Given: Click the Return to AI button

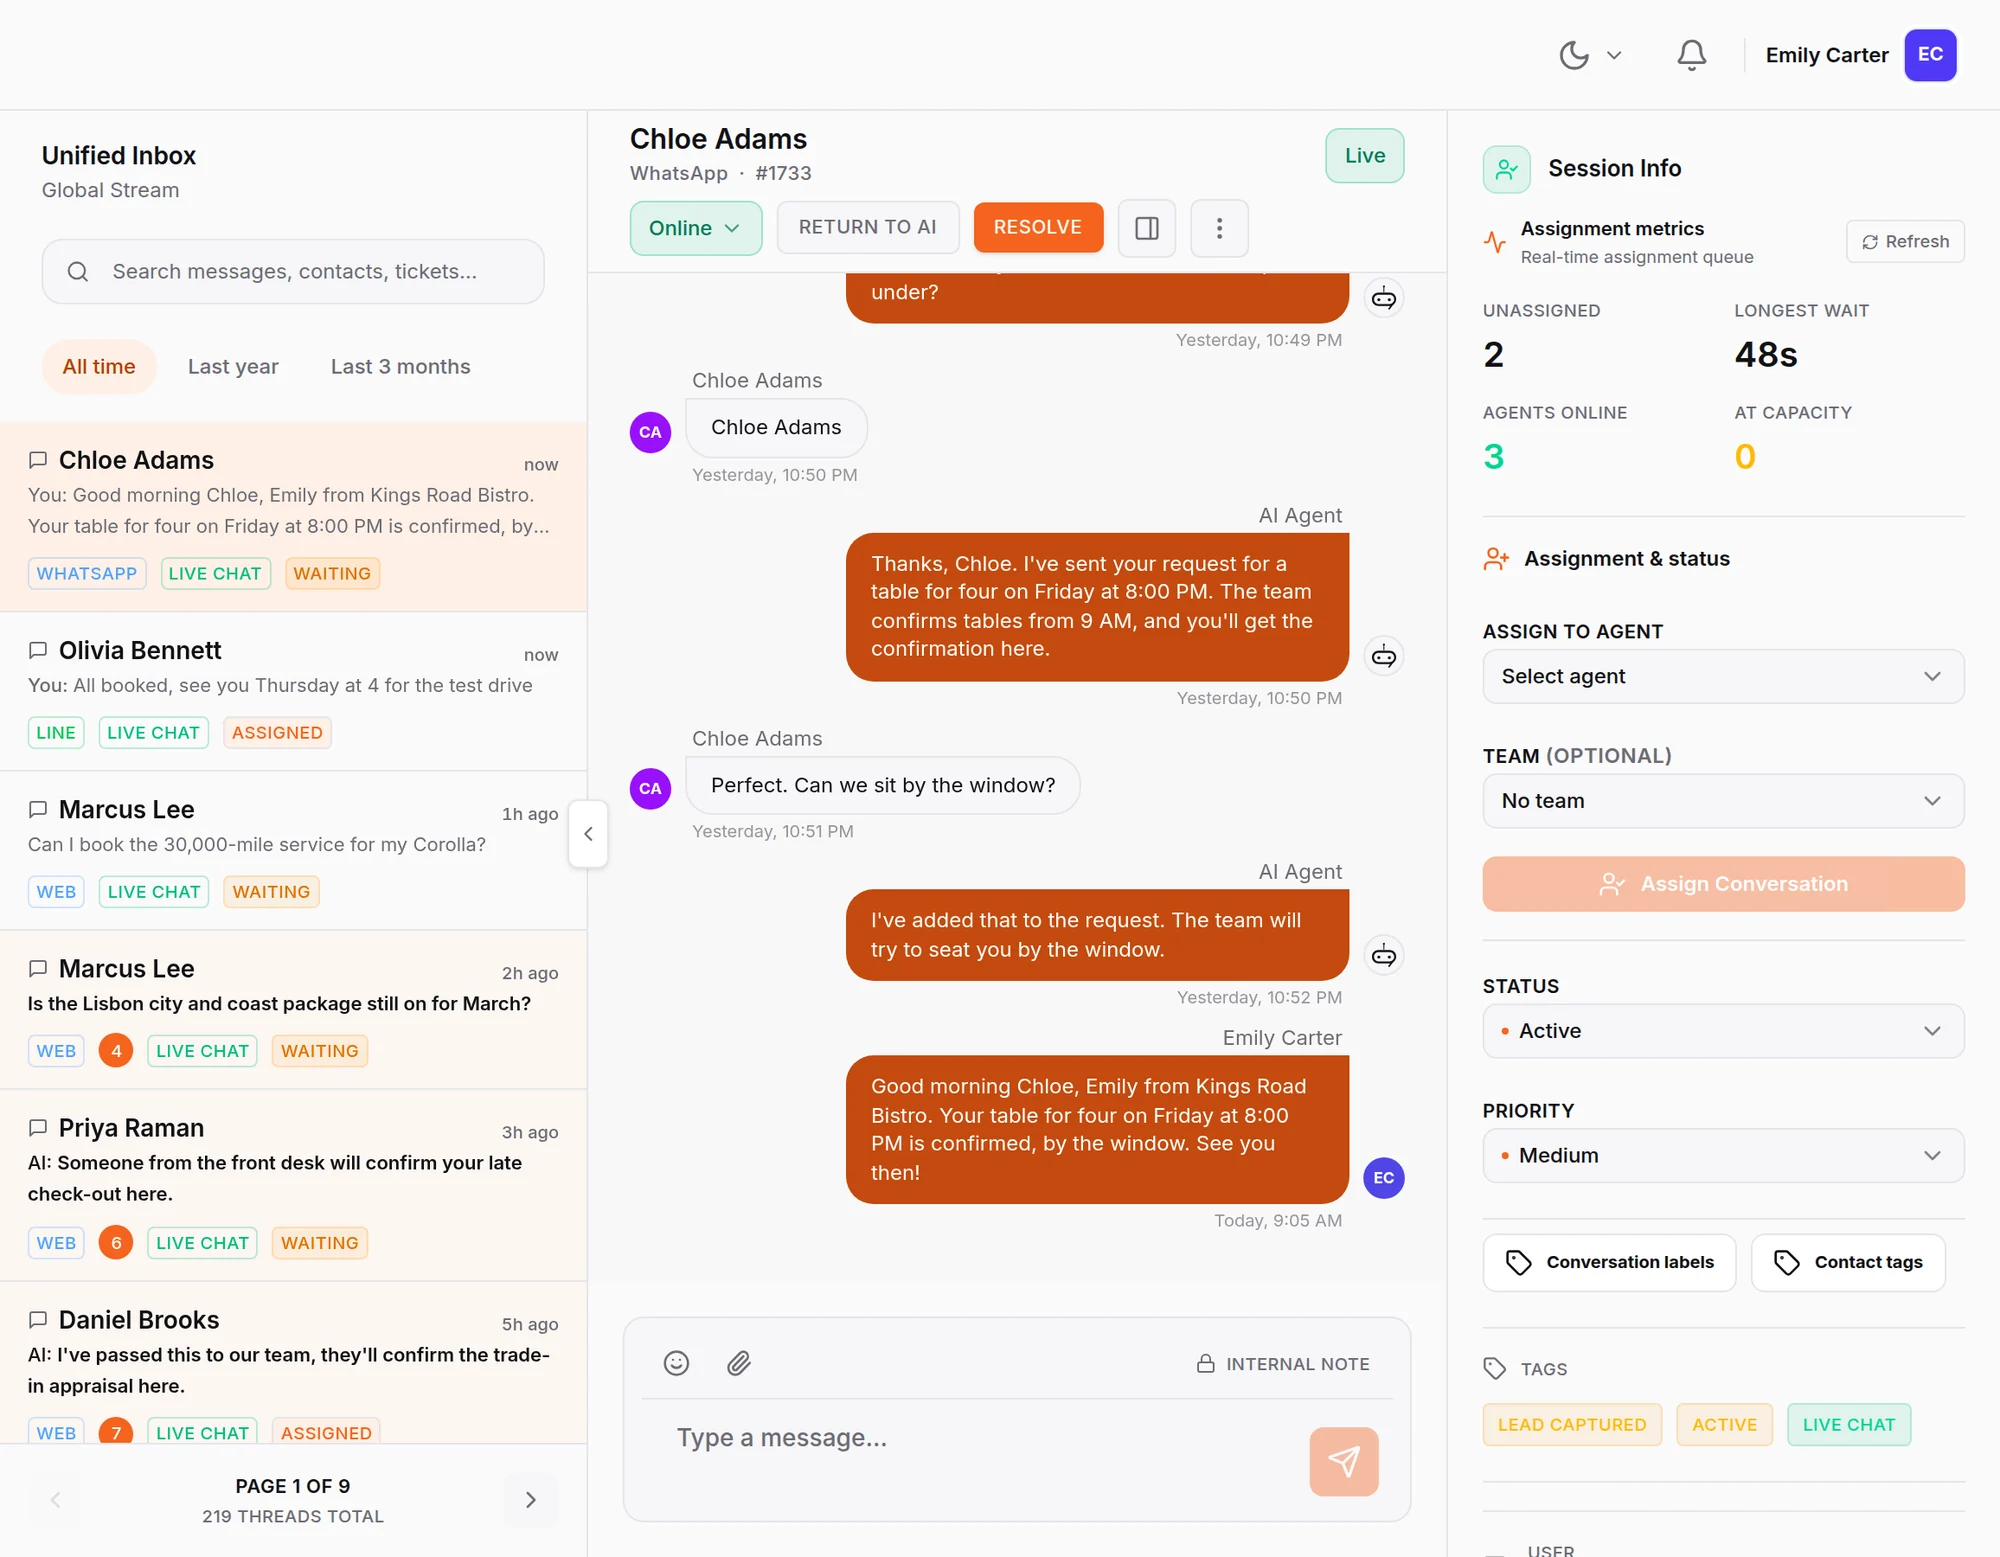Looking at the screenshot, I should pos(867,227).
